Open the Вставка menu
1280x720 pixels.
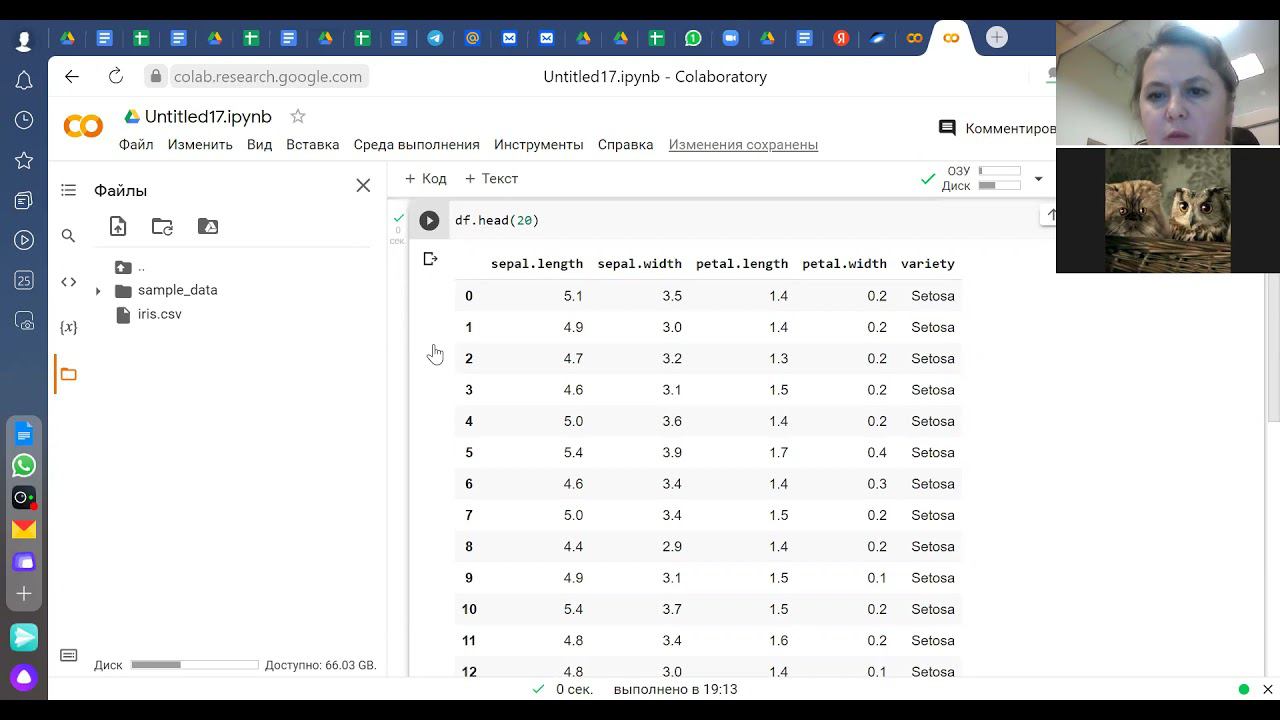(312, 144)
